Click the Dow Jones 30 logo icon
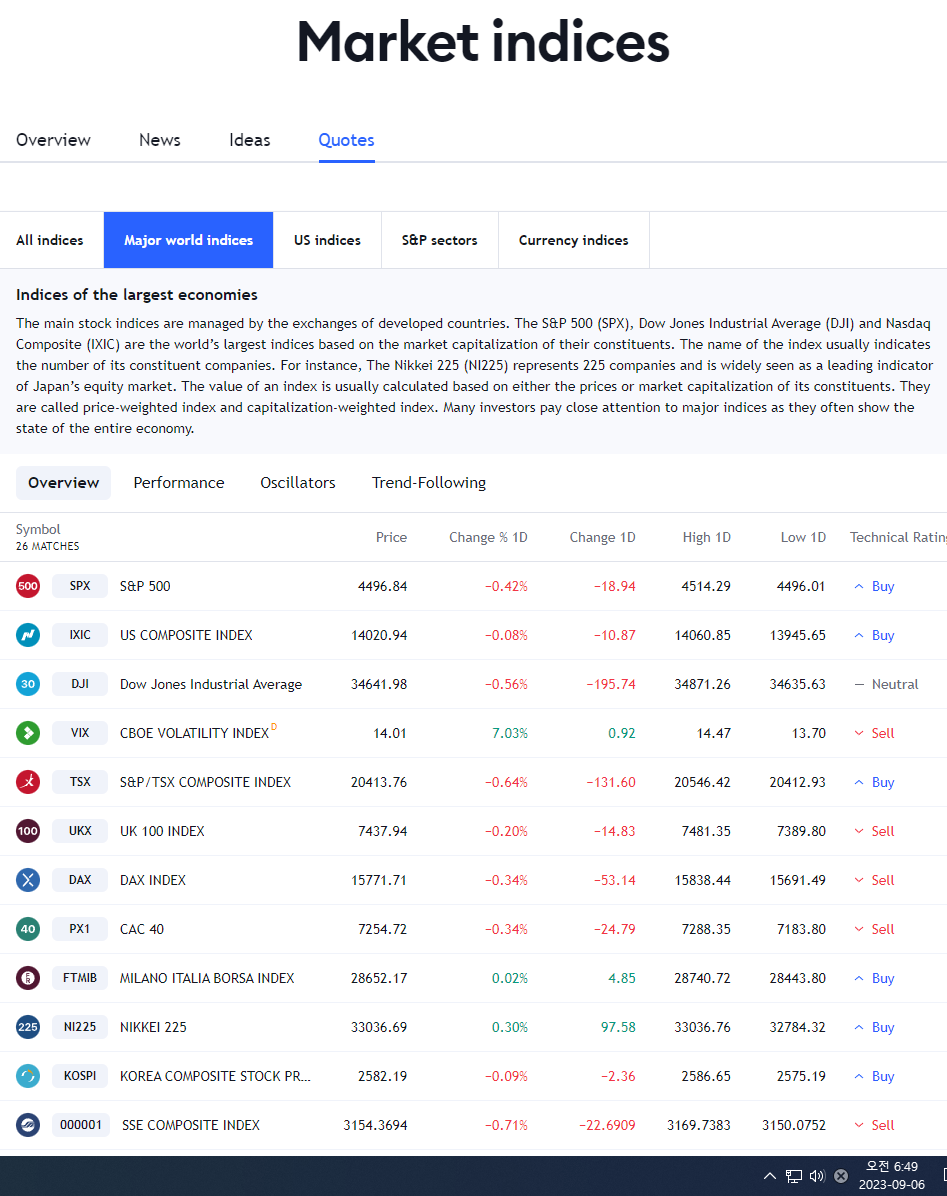 click(28, 684)
